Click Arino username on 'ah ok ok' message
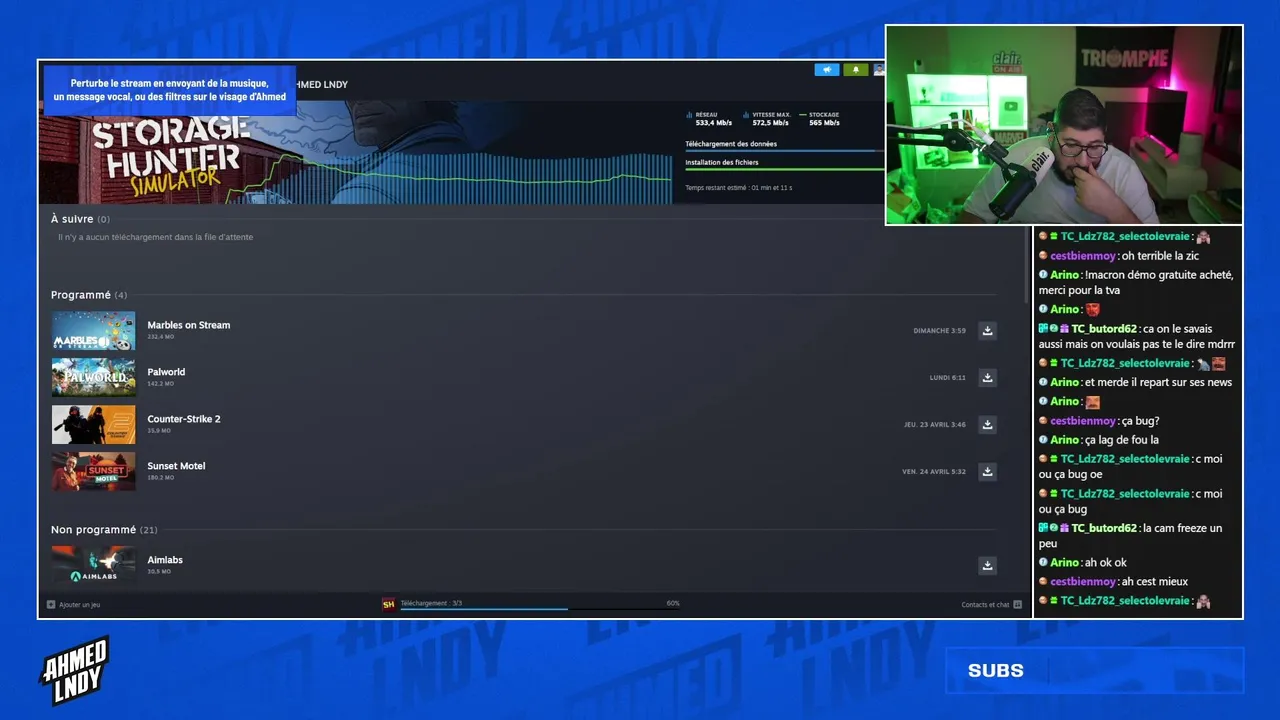This screenshot has width=1280, height=720. click(x=1066, y=563)
